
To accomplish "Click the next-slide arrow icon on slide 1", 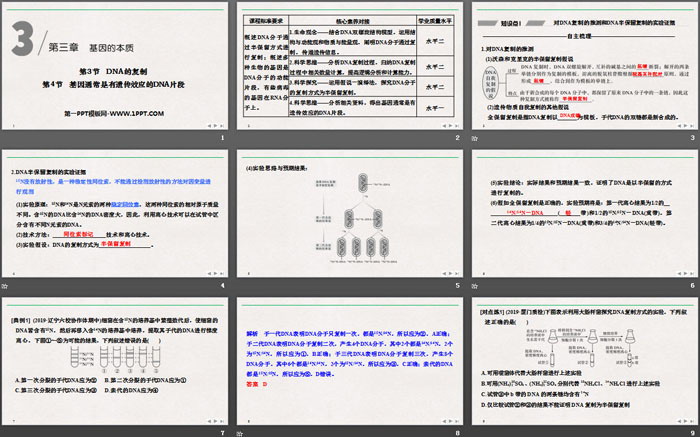I will [x=215, y=126].
